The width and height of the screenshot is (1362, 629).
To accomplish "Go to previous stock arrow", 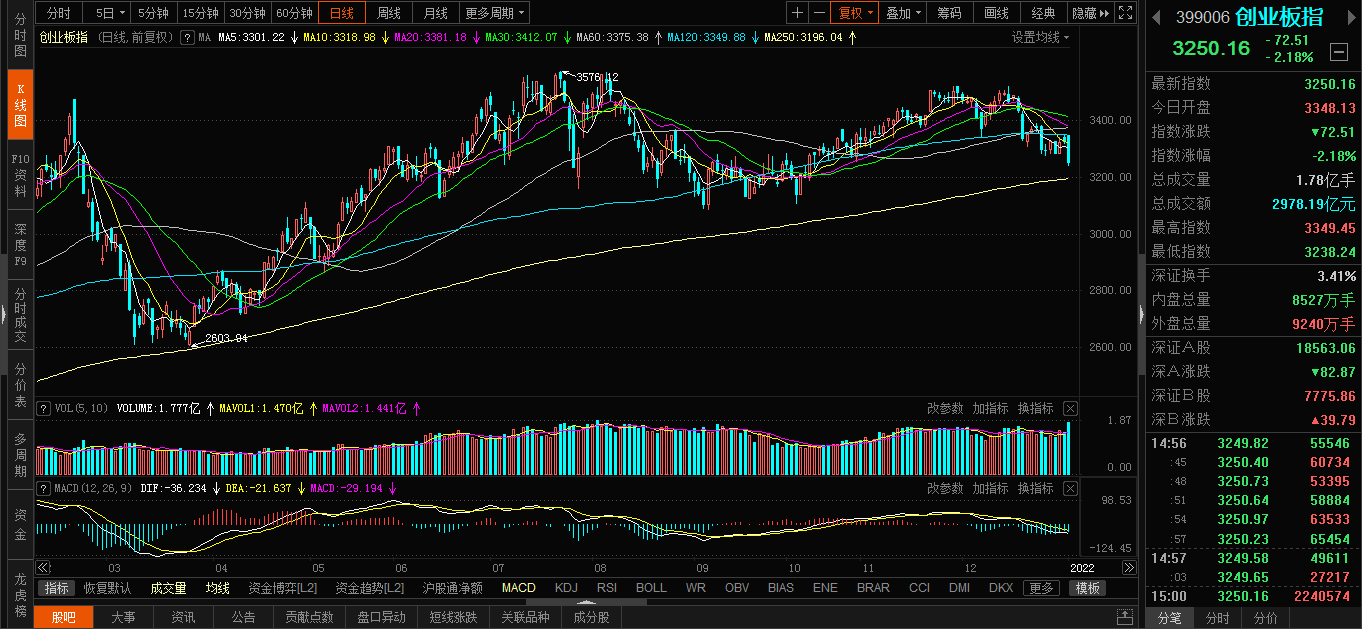I will click(1156, 16).
